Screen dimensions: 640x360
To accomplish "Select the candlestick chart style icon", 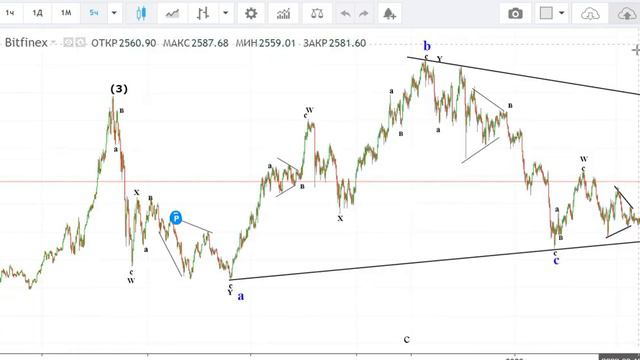I will coord(141,13).
